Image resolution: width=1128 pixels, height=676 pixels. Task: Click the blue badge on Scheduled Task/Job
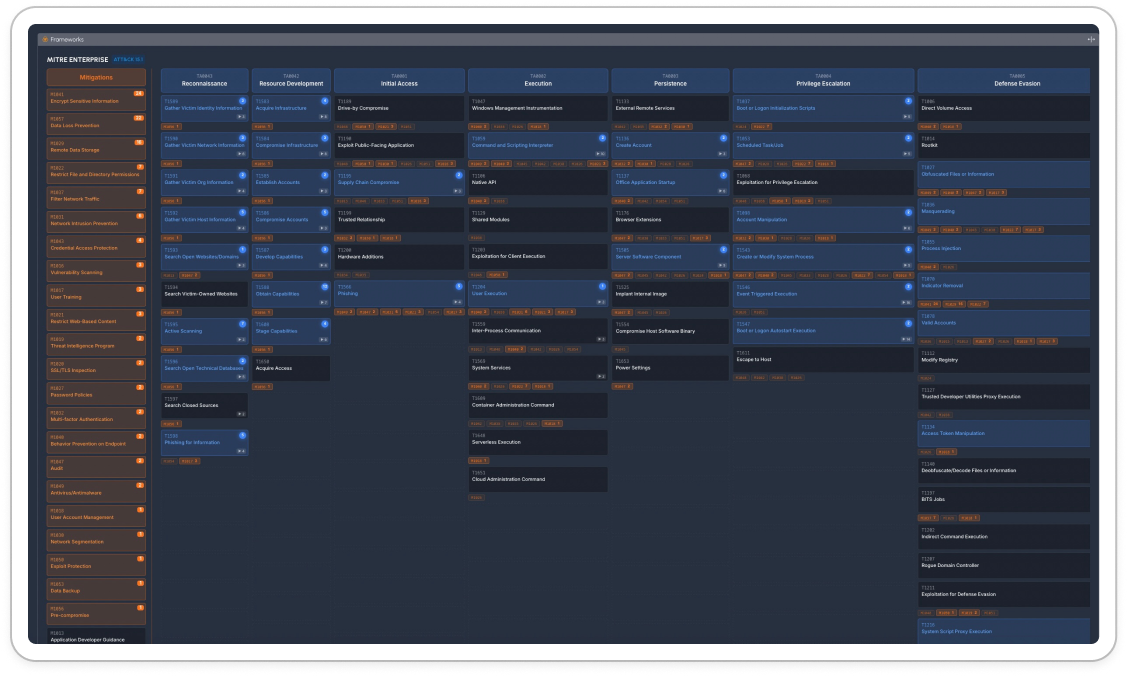tap(908, 138)
